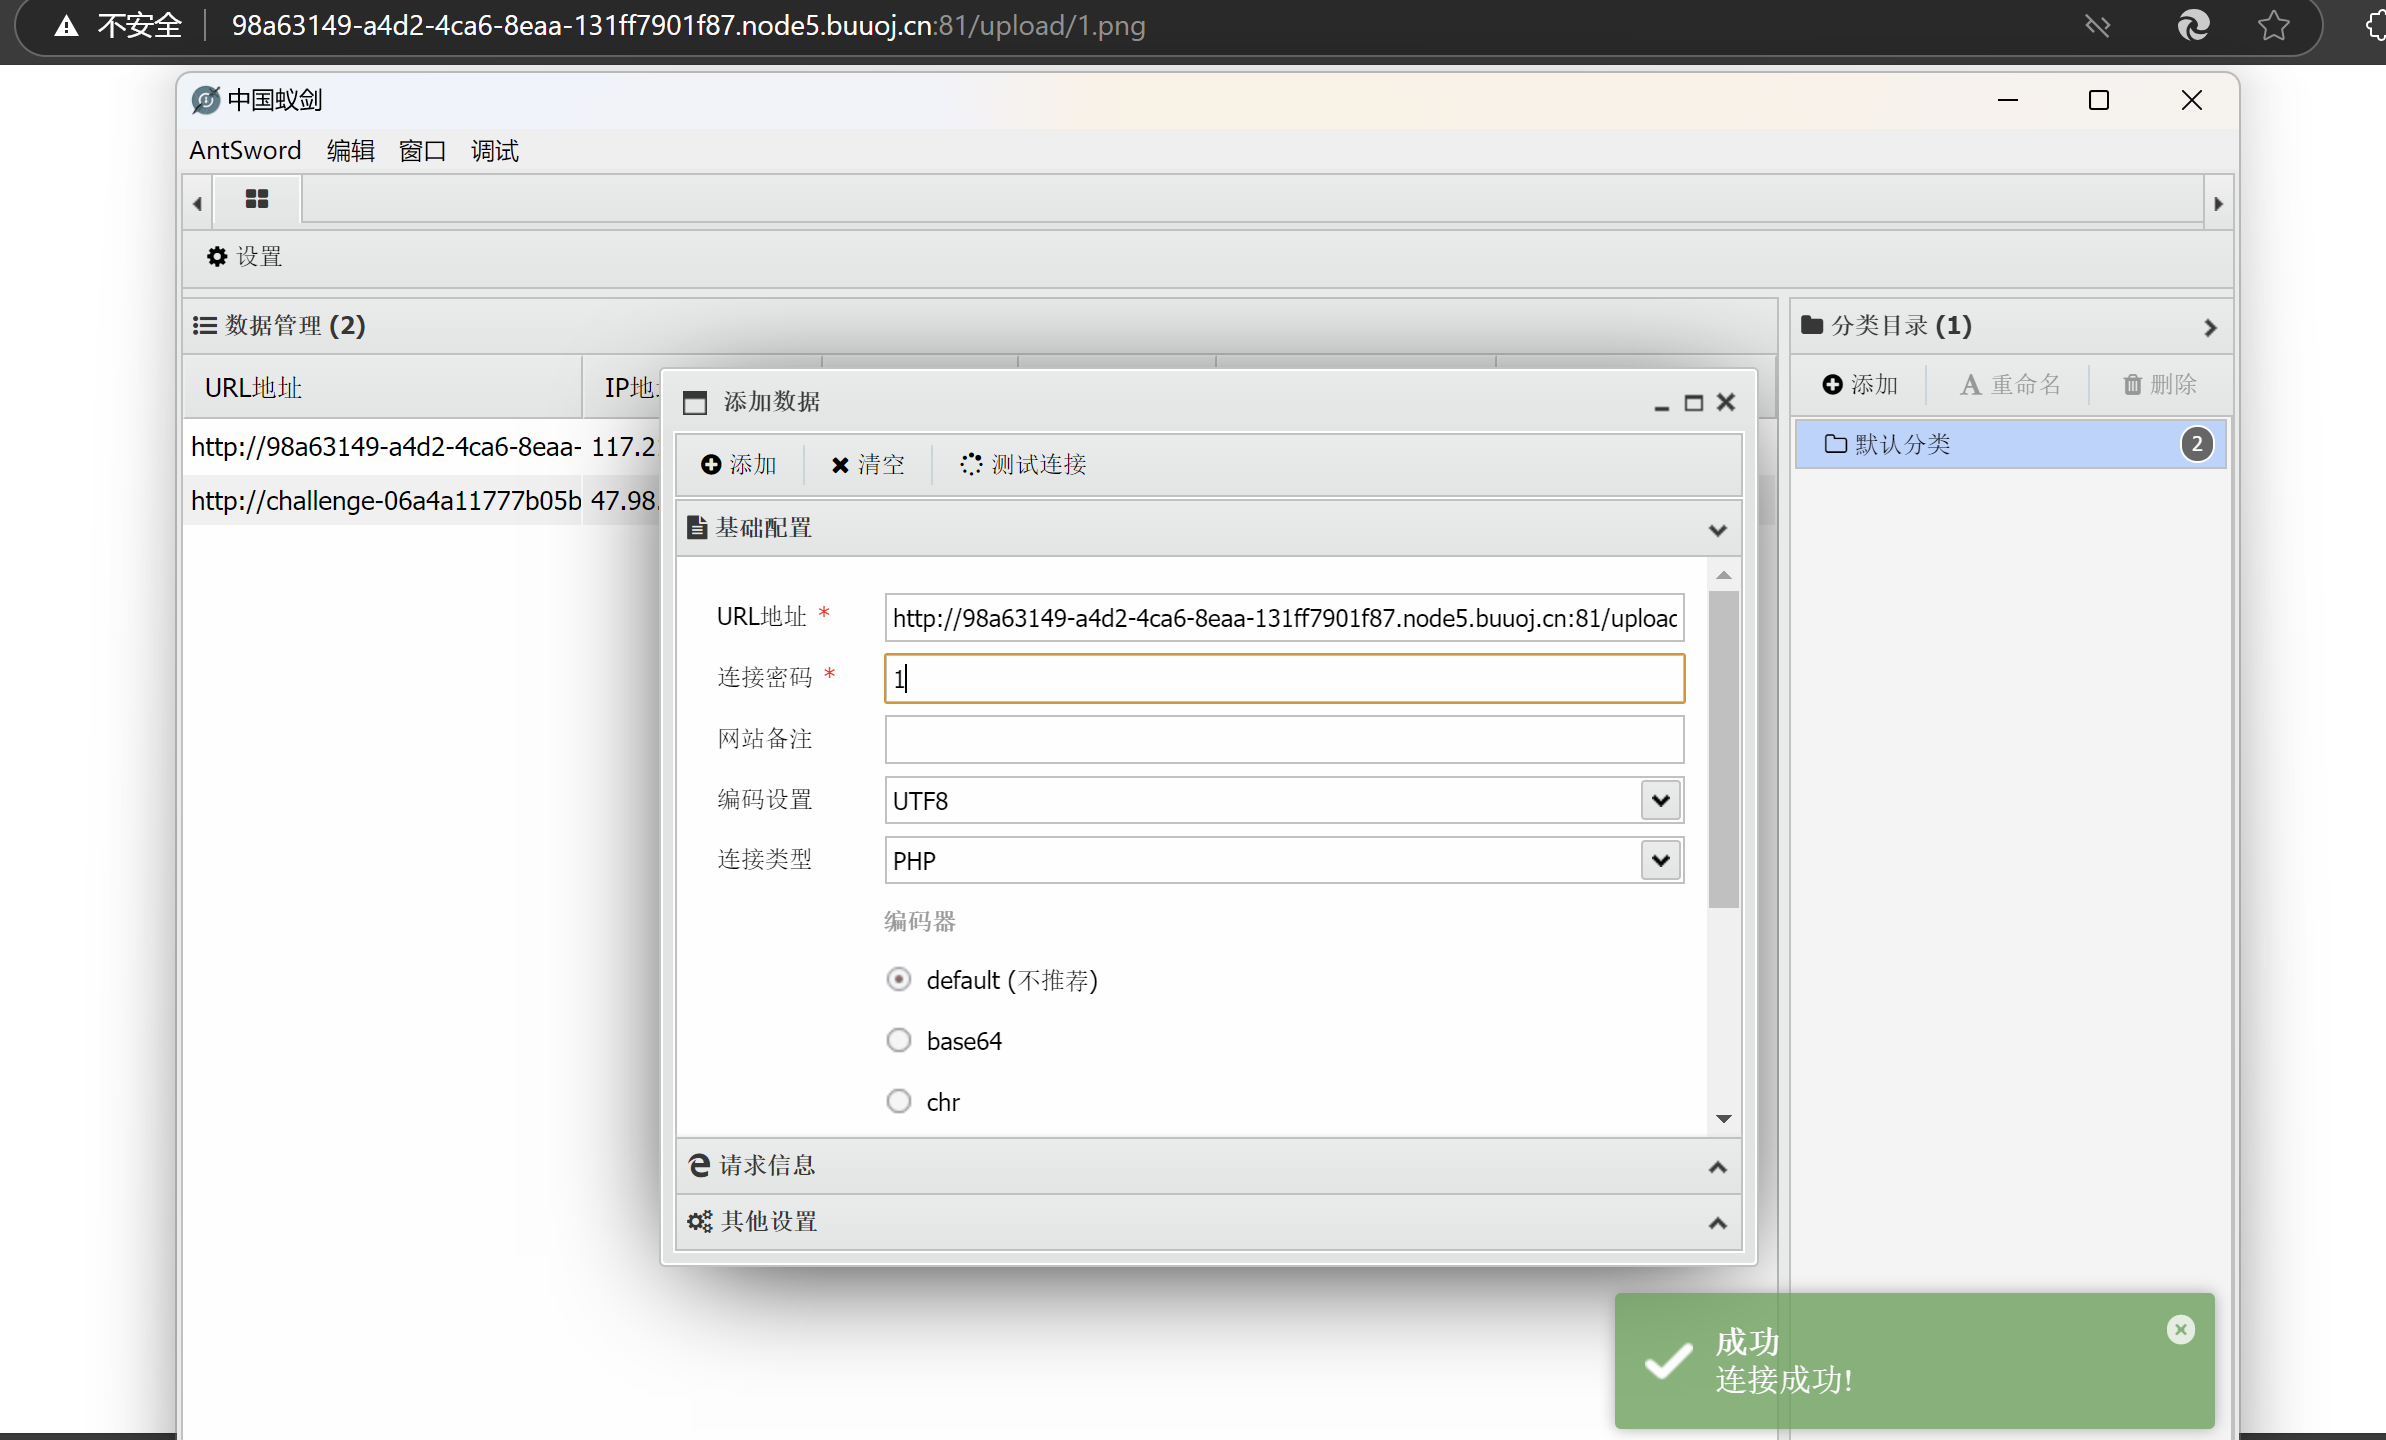Viewport: 2386px width, 1440px height.
Task: Click the dialog vertical scrollbar thumb
Action: click(1723, 748)
